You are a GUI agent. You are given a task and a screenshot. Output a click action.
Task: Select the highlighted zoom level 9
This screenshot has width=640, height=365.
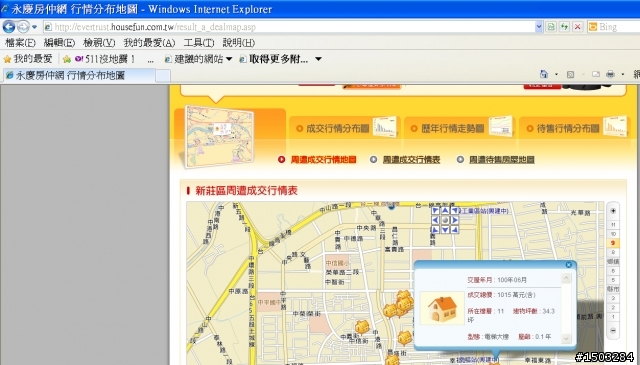(613, 243)
